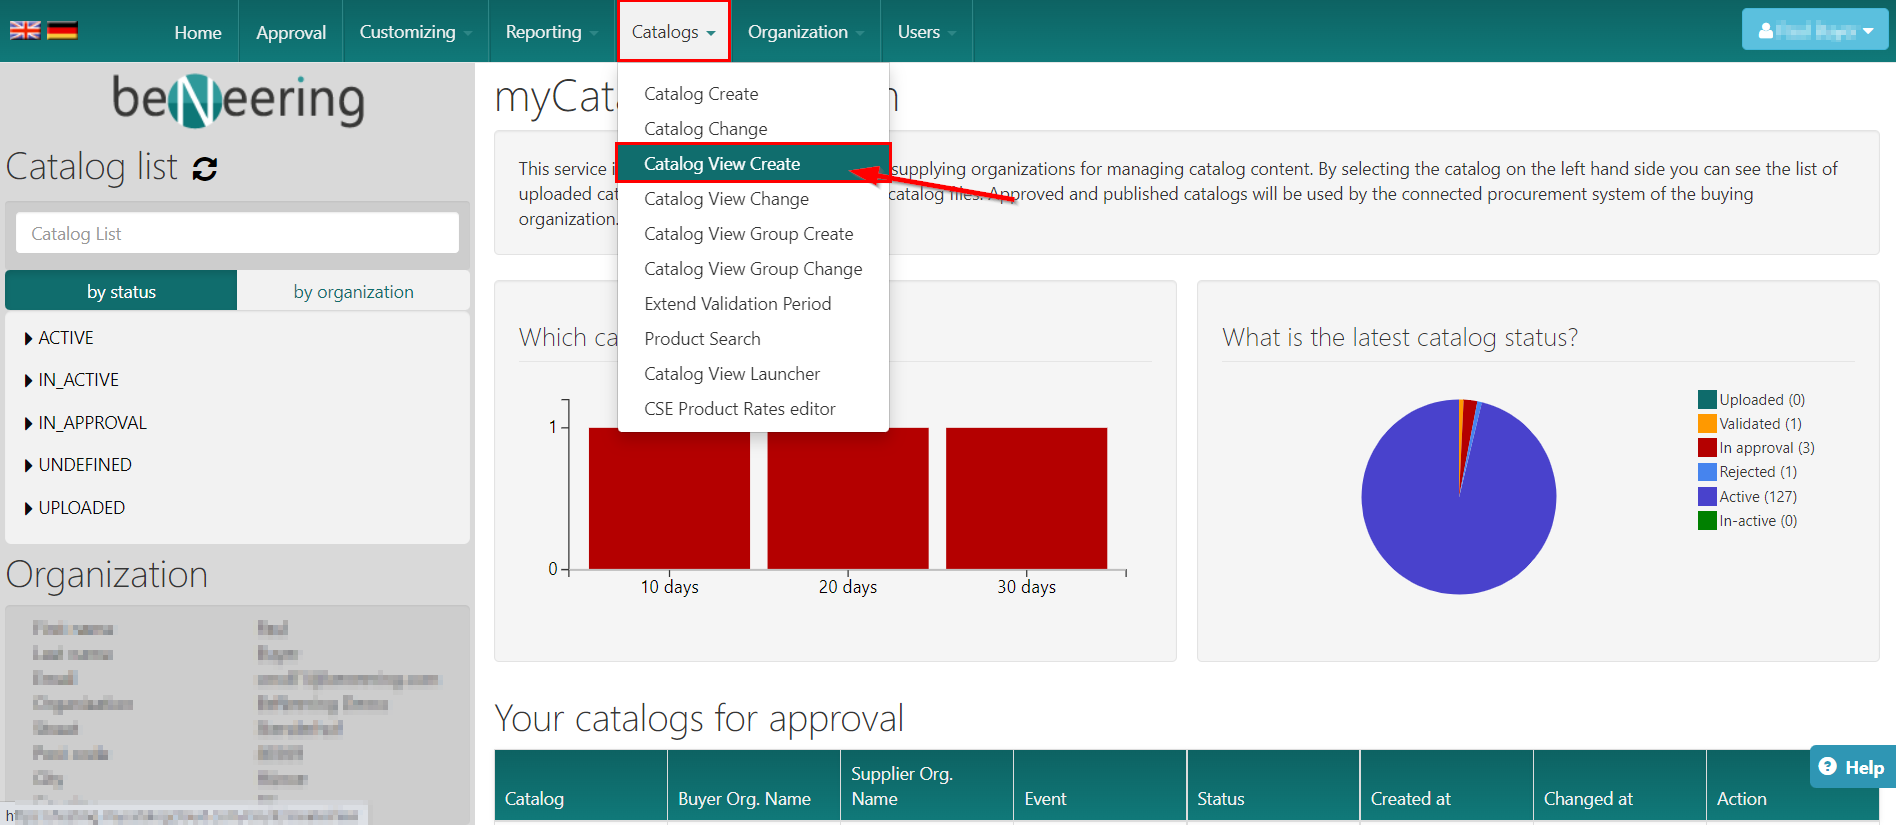This screenshot has height=825, width=1896.
Task: Focus the Catalog List search field
Action: pos(237,233)
